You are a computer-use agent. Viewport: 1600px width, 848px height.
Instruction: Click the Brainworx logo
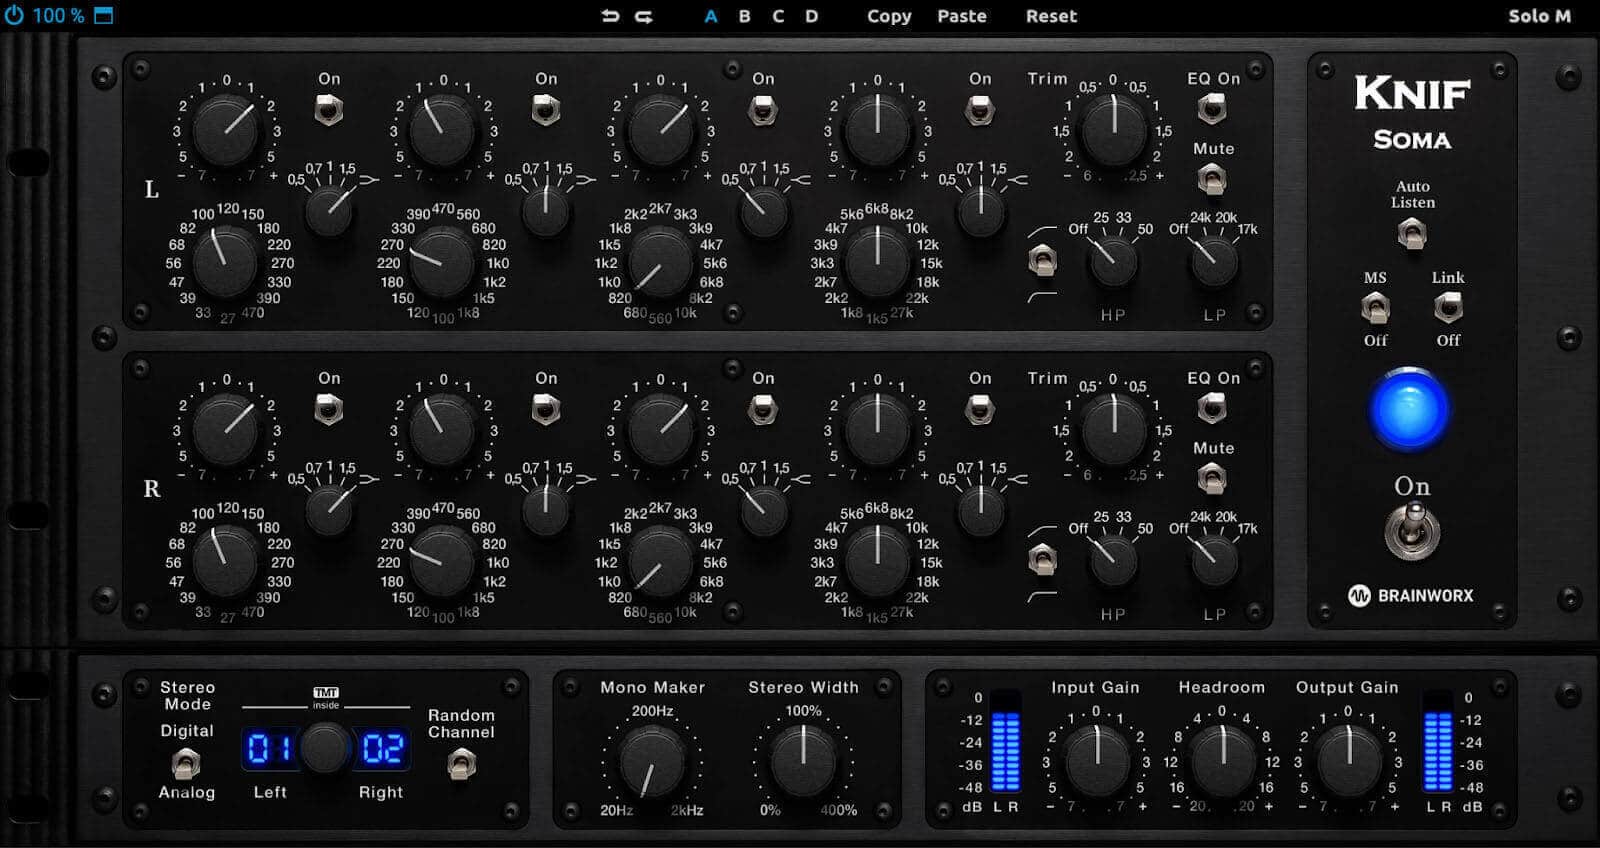point(1411,595)
